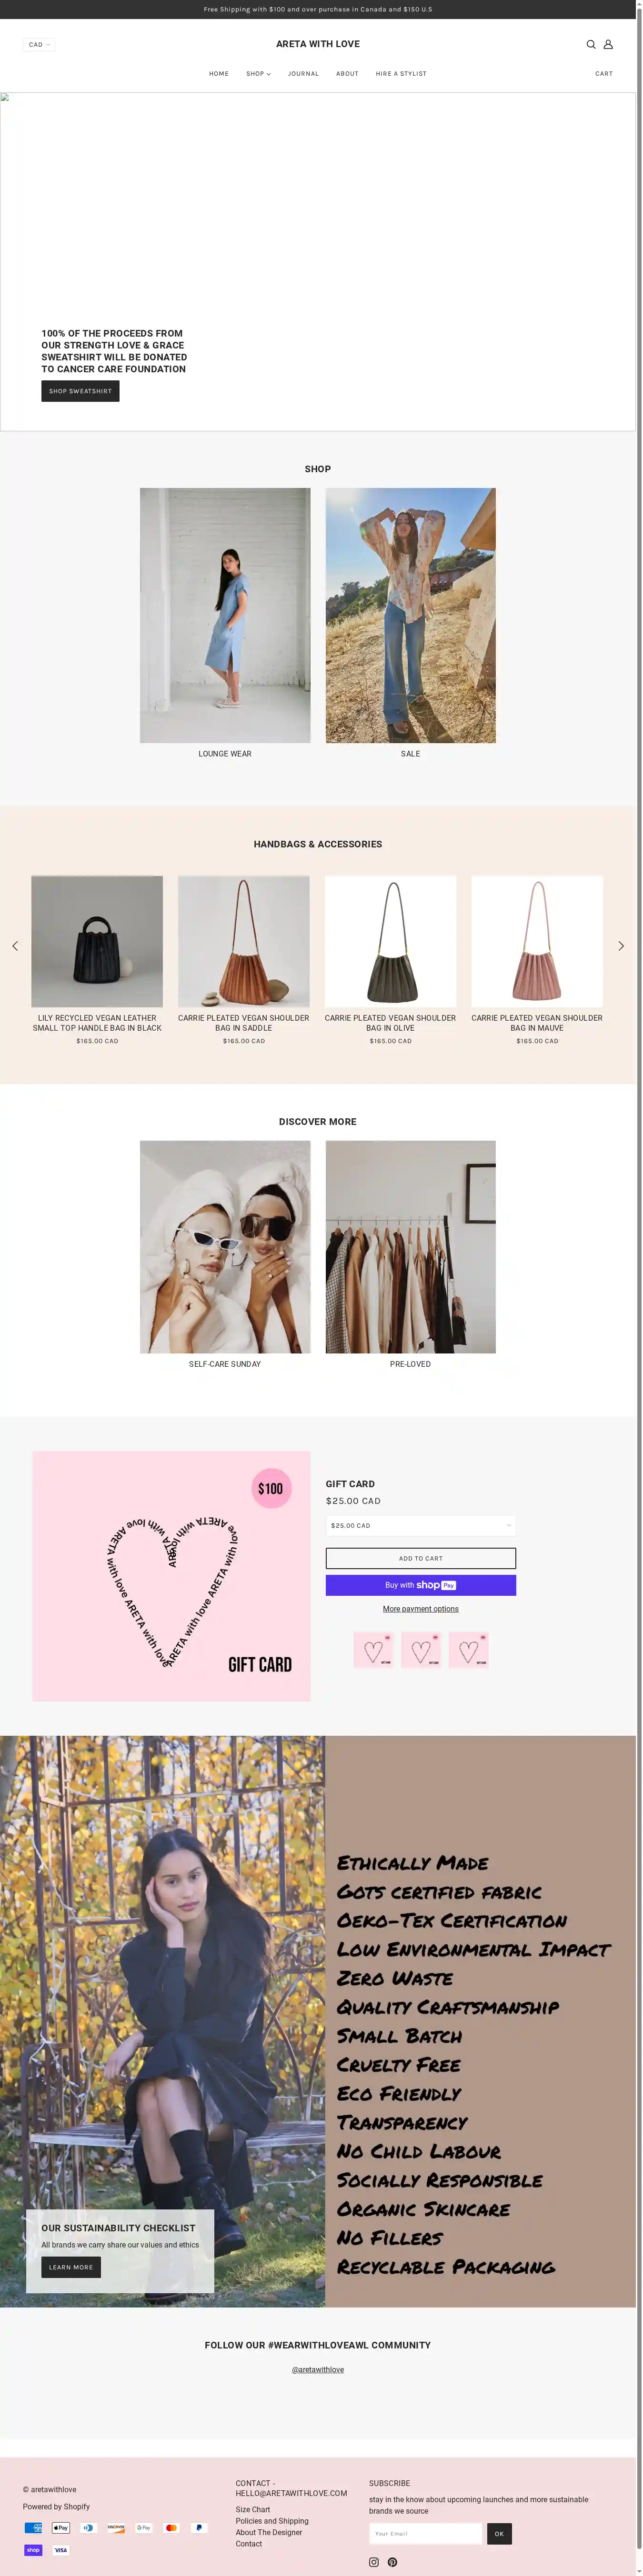Expand the Shop menu dropdown
Viewport: 643px width, 2576px height.
point(258,73)
